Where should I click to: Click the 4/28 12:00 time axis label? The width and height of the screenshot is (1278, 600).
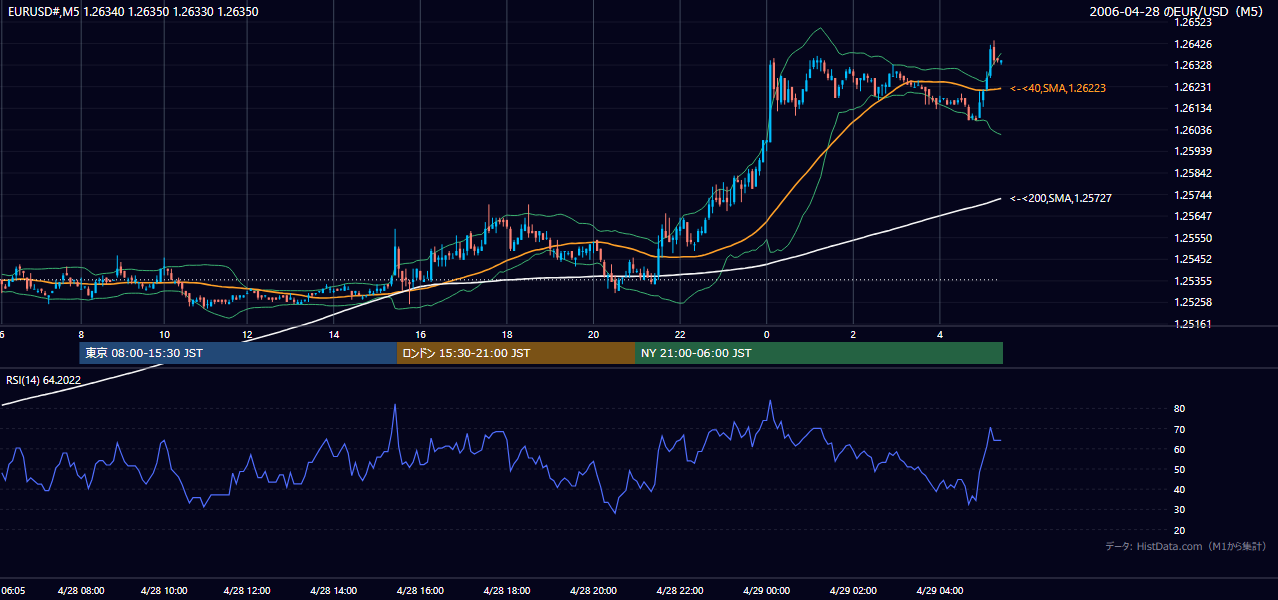(249, 591)
